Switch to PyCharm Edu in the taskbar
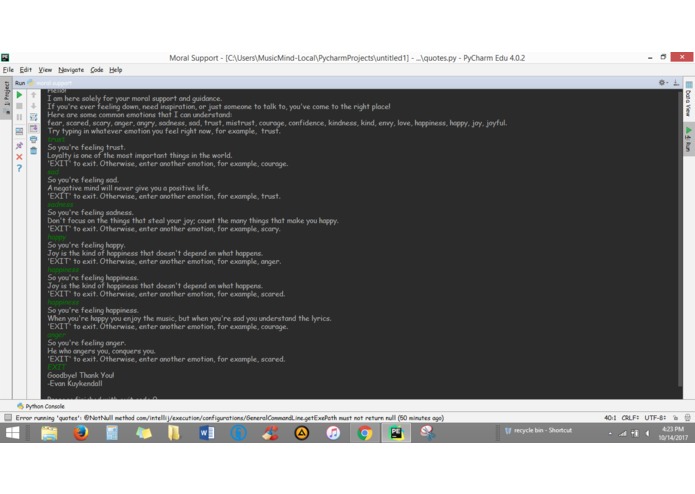Screen dimensions: 695x494 click(396, 432)
